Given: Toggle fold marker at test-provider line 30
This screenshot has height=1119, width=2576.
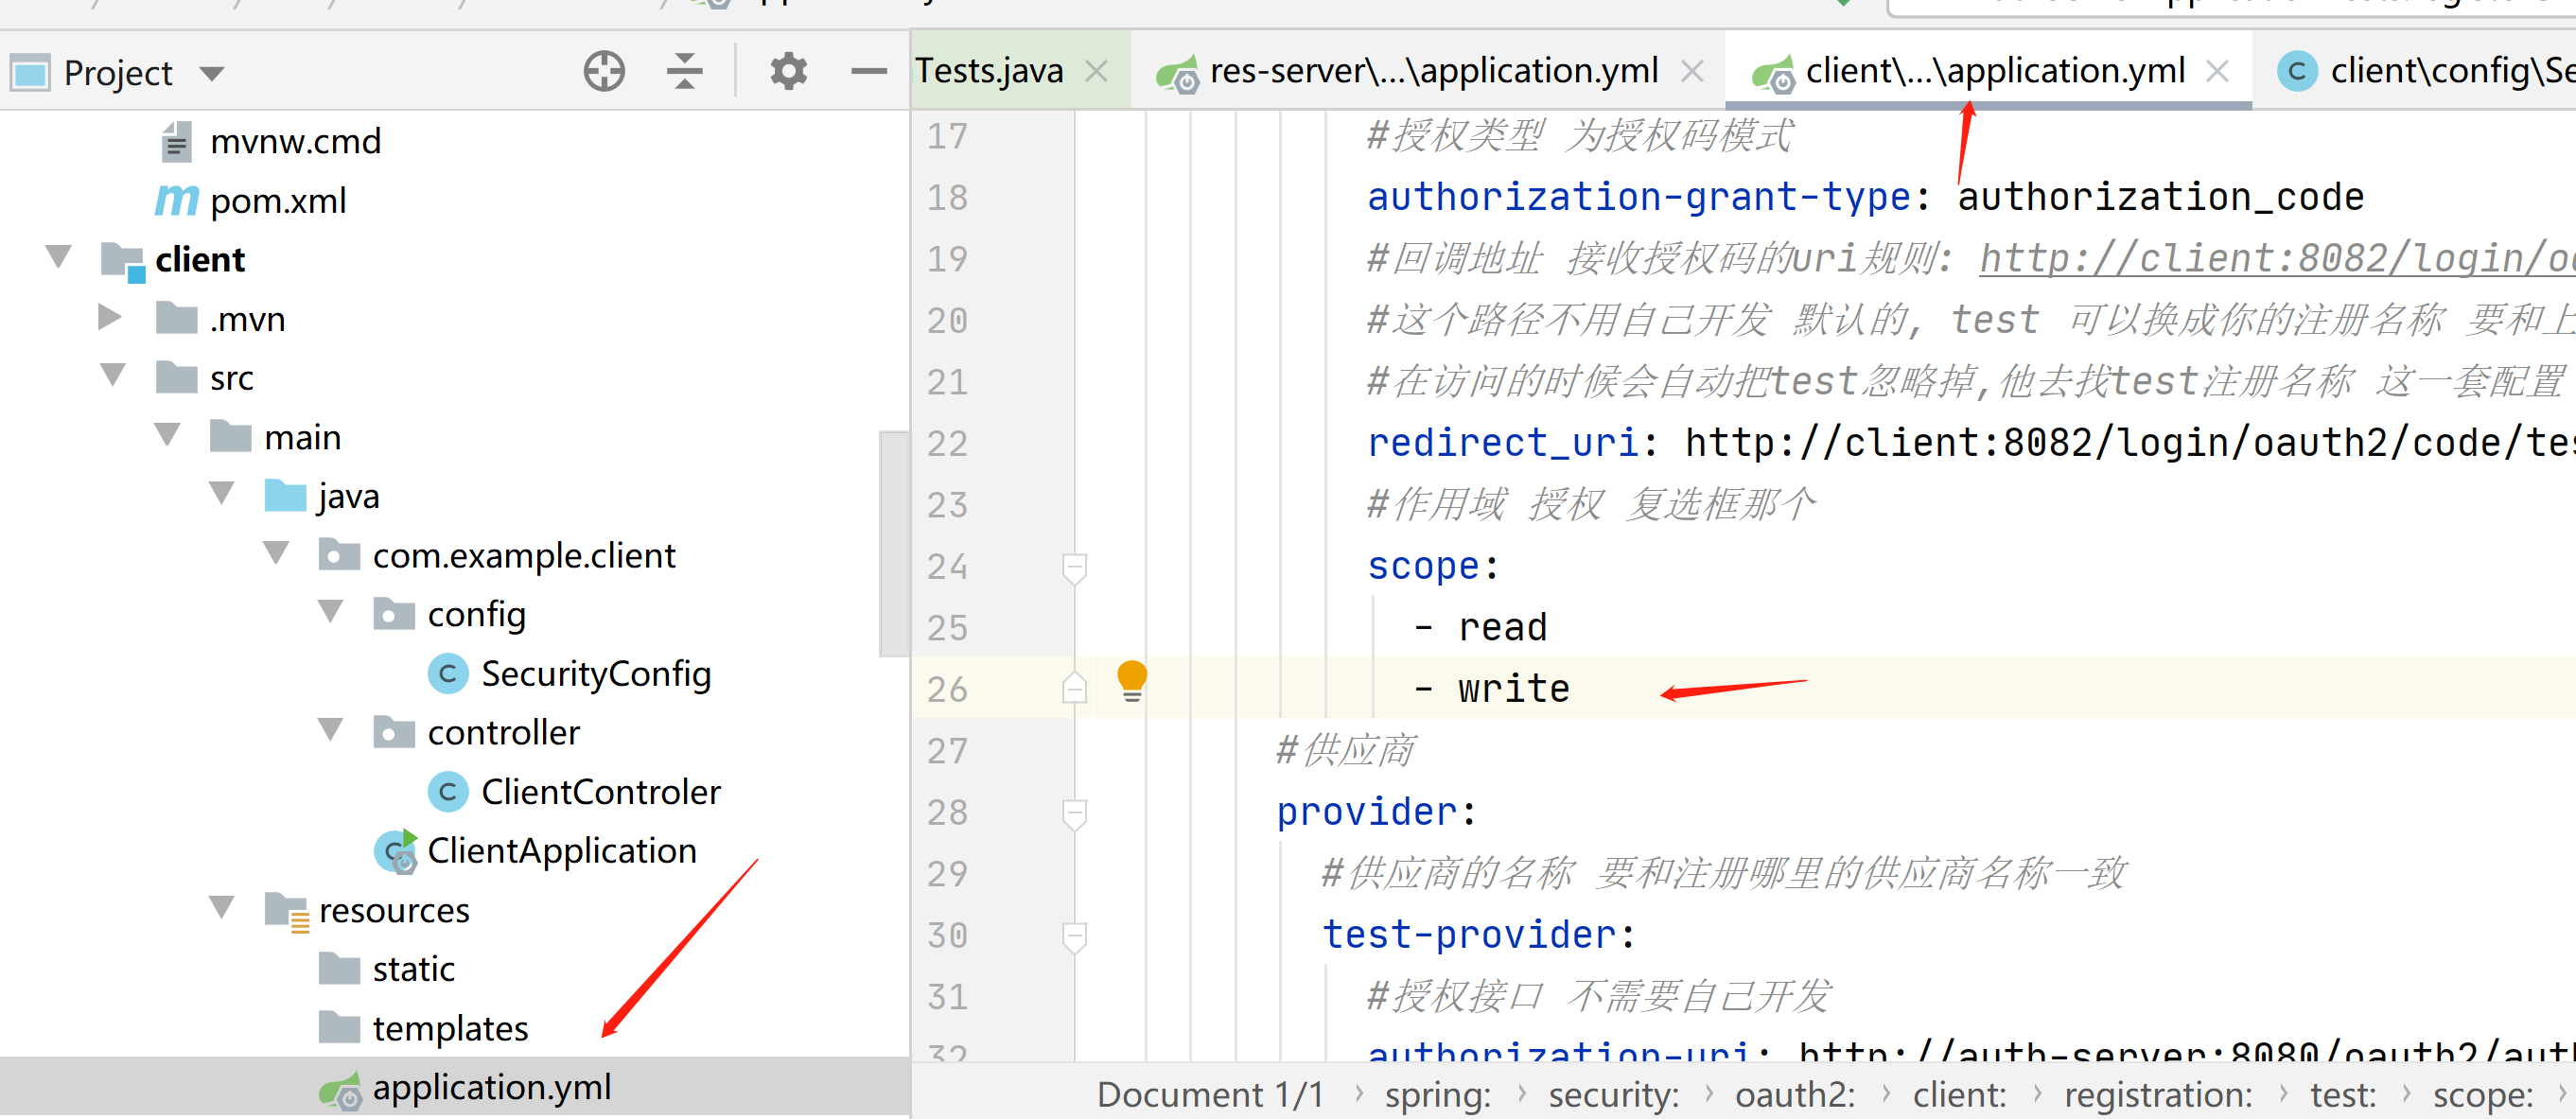Looking at the screenshot, I should (x=1074, y=936).
